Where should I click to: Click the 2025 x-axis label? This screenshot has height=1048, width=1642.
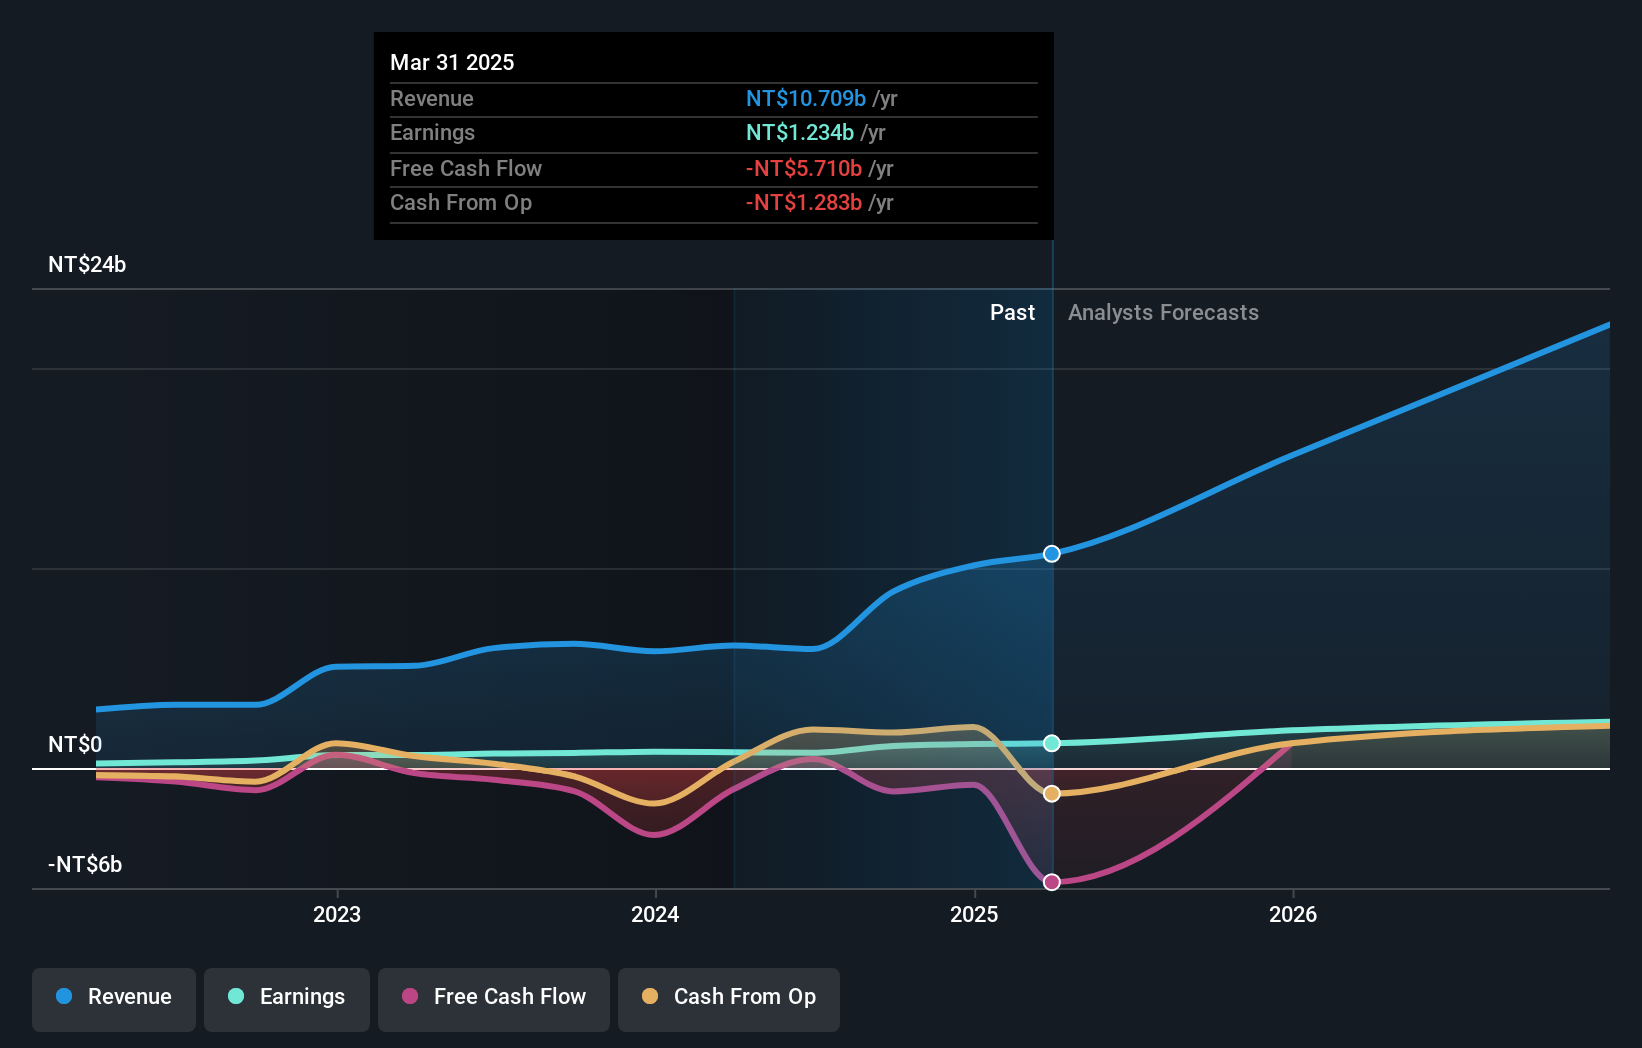click(974, 914)
